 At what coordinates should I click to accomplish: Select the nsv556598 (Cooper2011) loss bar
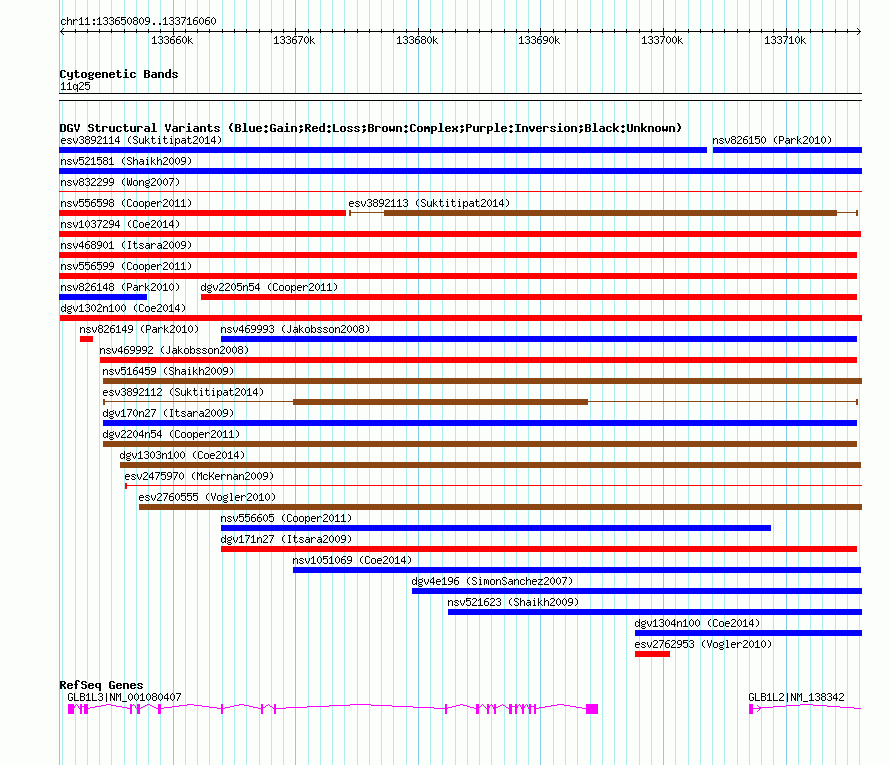pos(203,213)
